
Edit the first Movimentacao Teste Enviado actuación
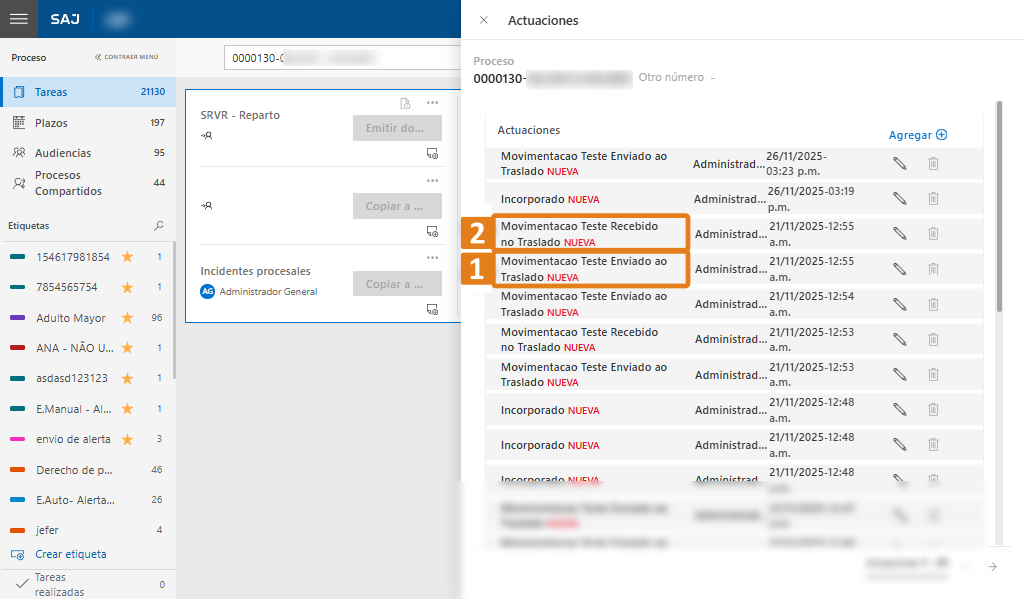pos(899,164)
